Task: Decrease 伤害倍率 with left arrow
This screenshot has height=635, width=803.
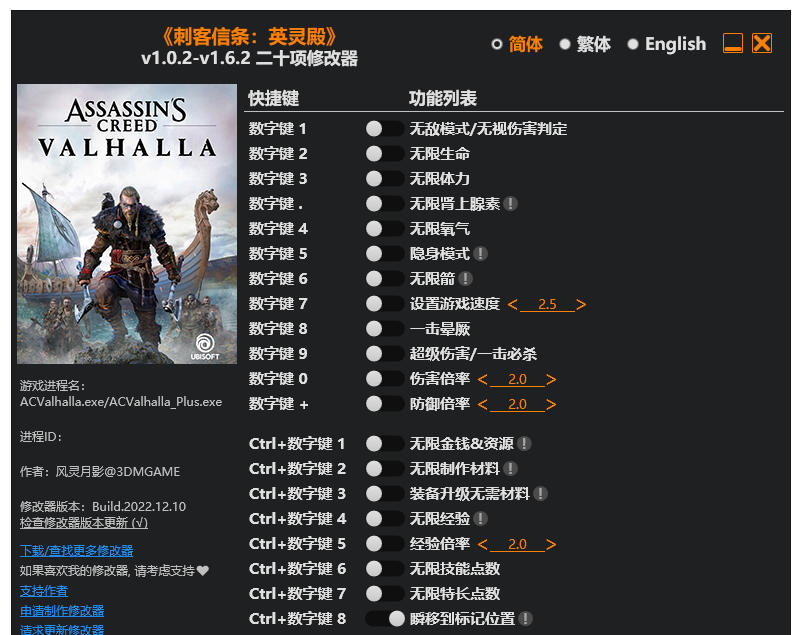Action: point(482,379)
